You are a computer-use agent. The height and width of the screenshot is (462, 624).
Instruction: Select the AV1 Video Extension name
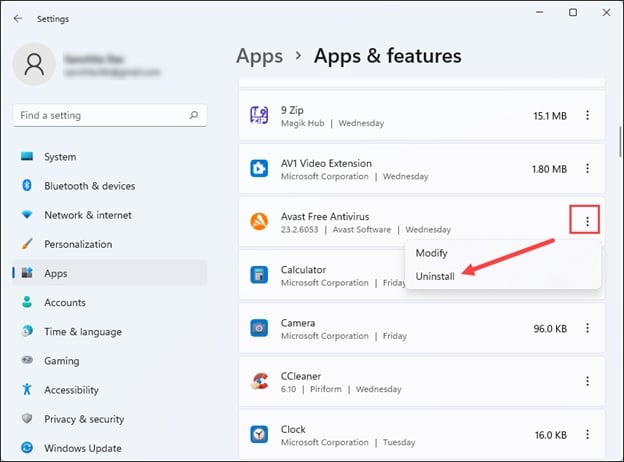point(326,163)
